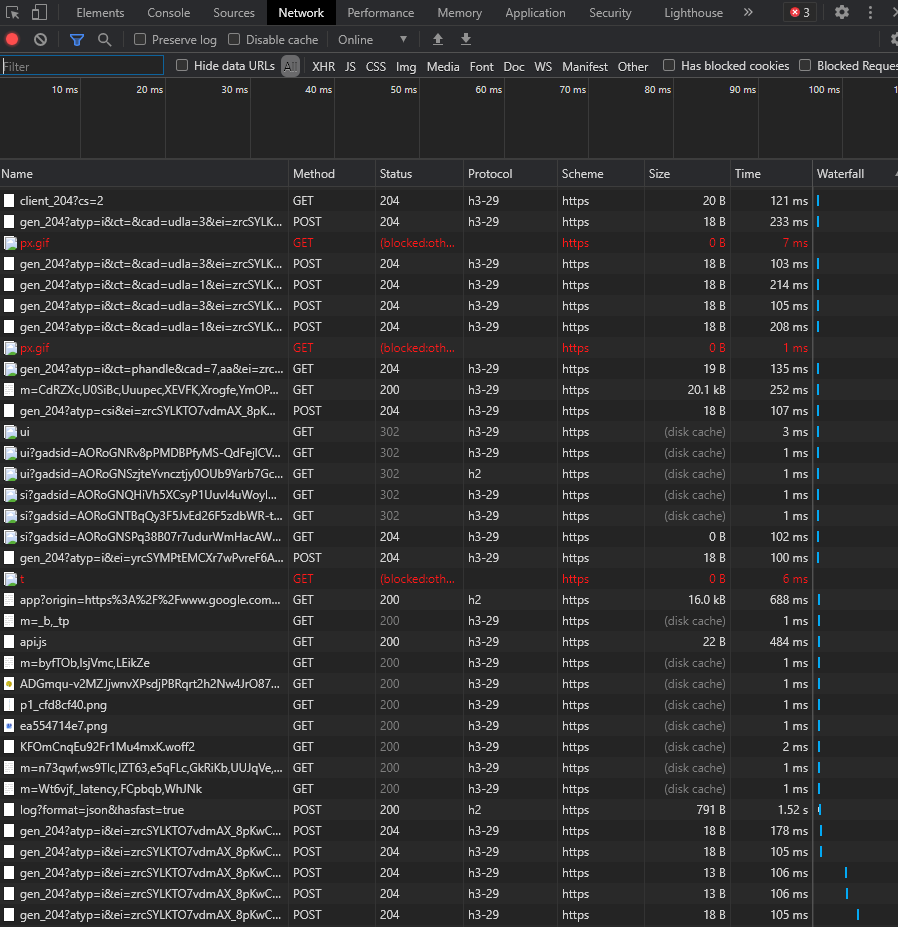Check Blocked Requests checkbox
898x927 pixels.
tap(805, 65)
